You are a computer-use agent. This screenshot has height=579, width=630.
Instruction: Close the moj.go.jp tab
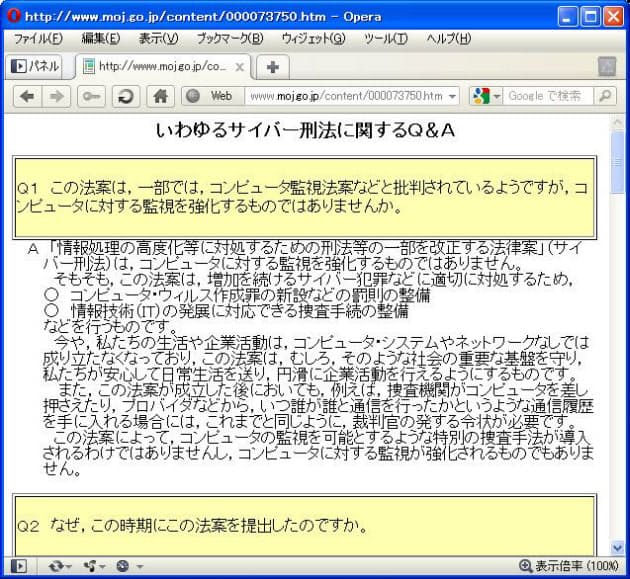240,67
